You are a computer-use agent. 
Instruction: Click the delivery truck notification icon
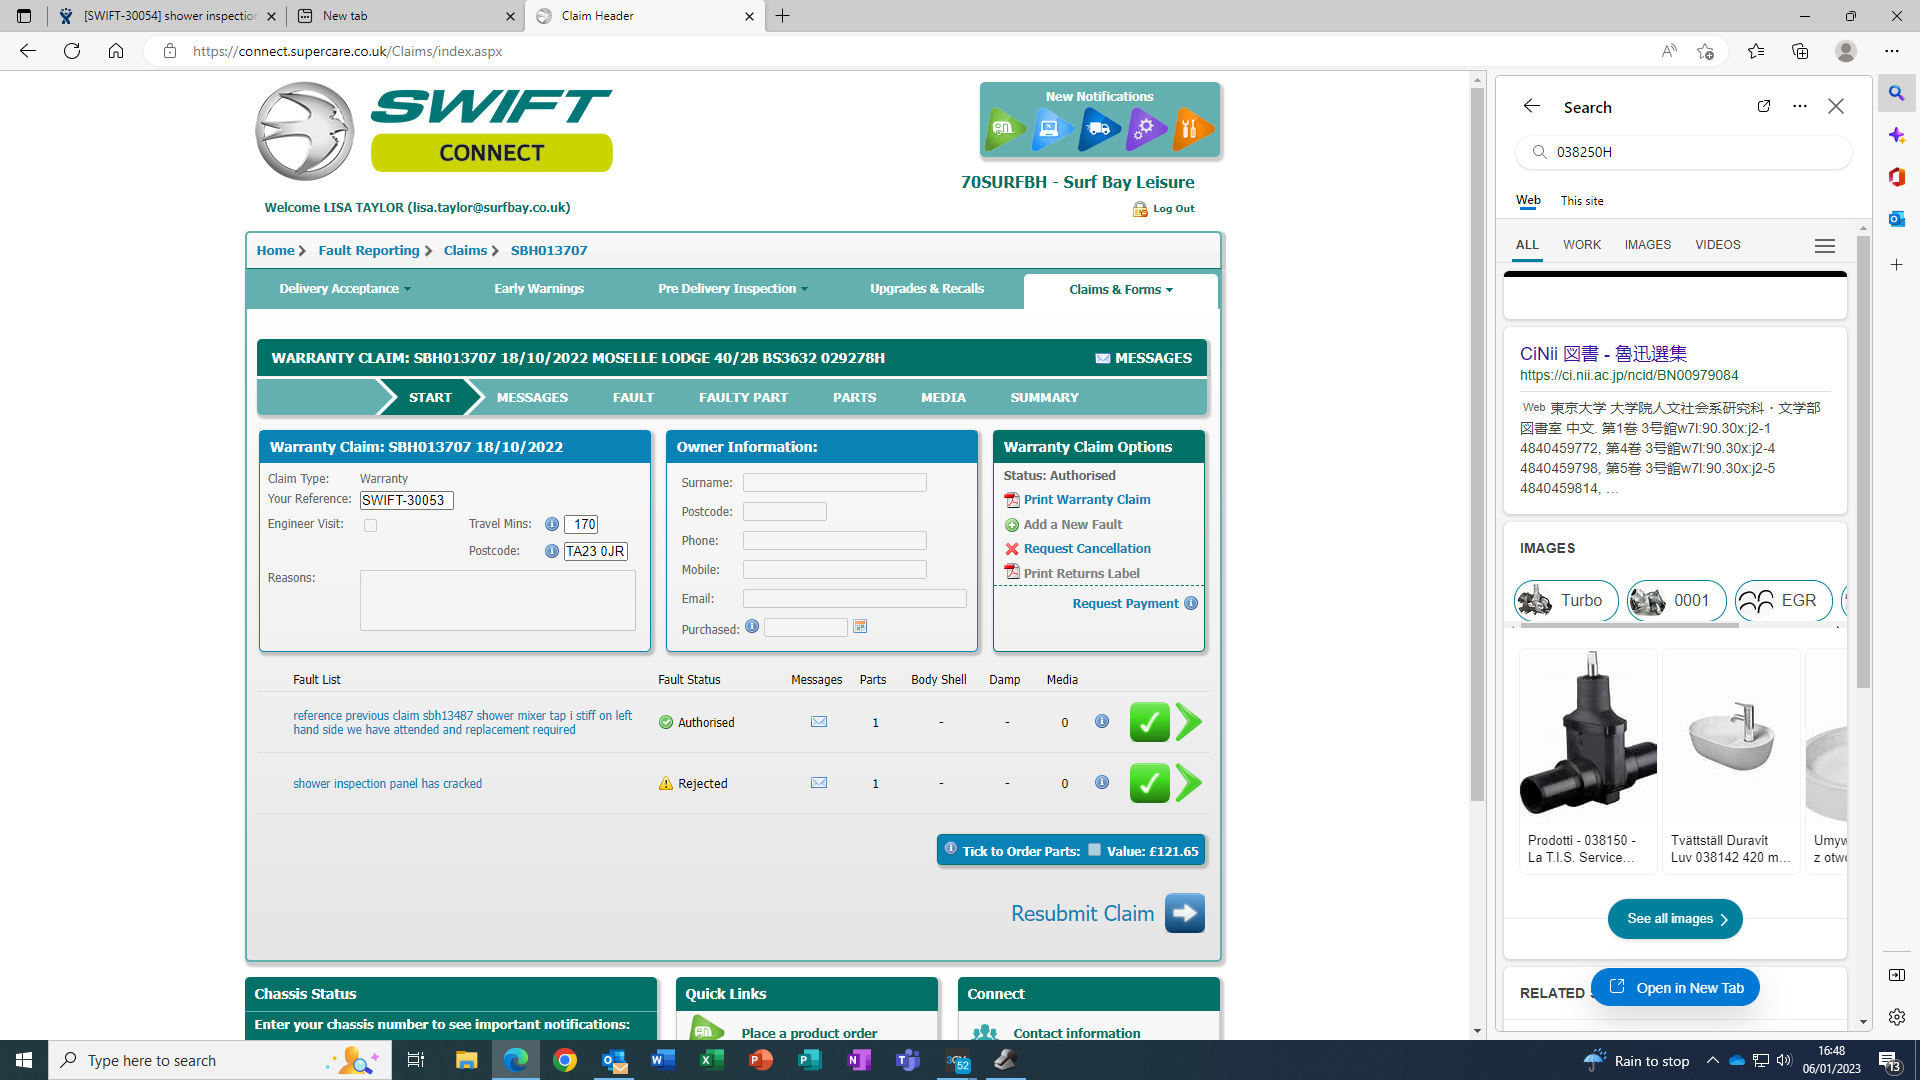tap(1098, 129)
